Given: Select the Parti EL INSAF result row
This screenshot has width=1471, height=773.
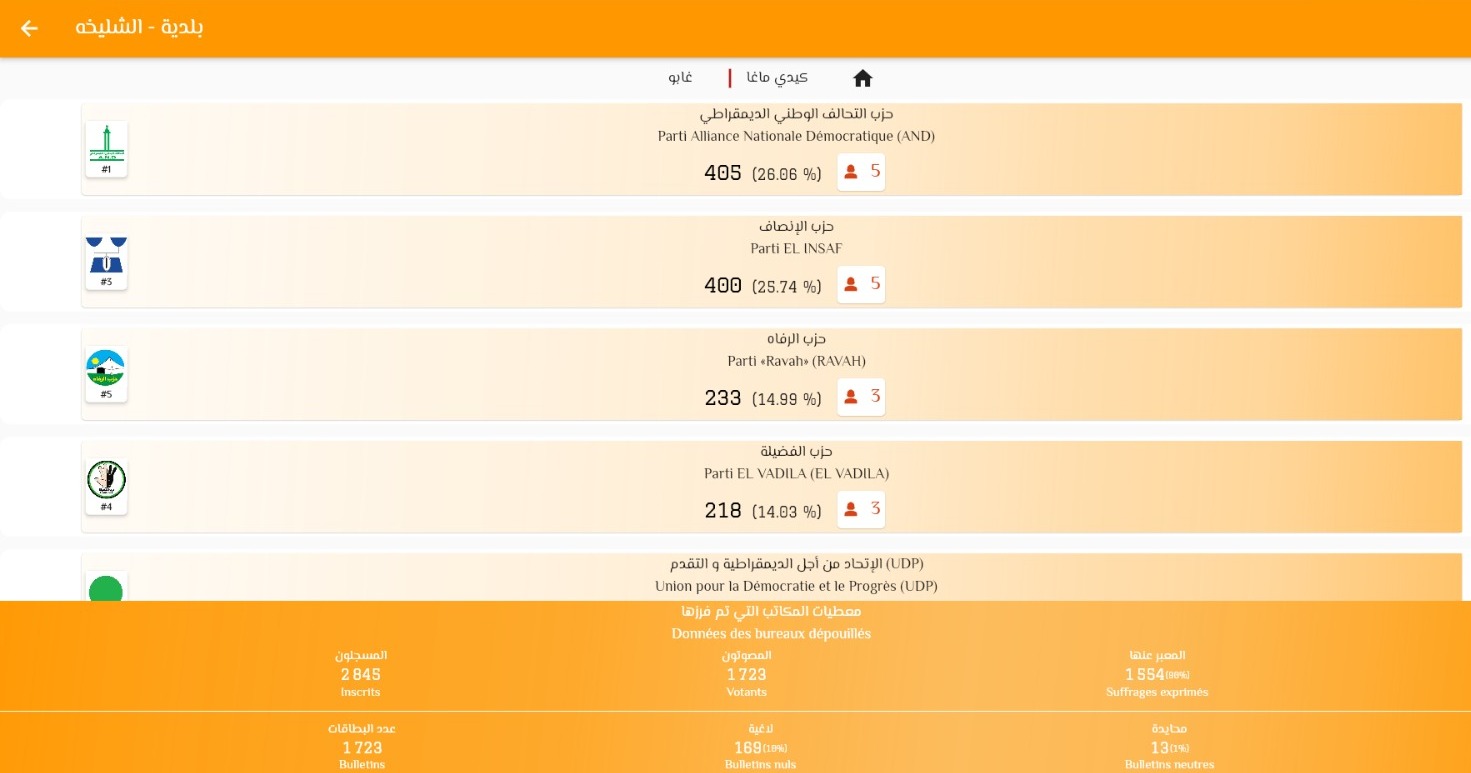Looking at the screenshot, I should tap(796, 249).
